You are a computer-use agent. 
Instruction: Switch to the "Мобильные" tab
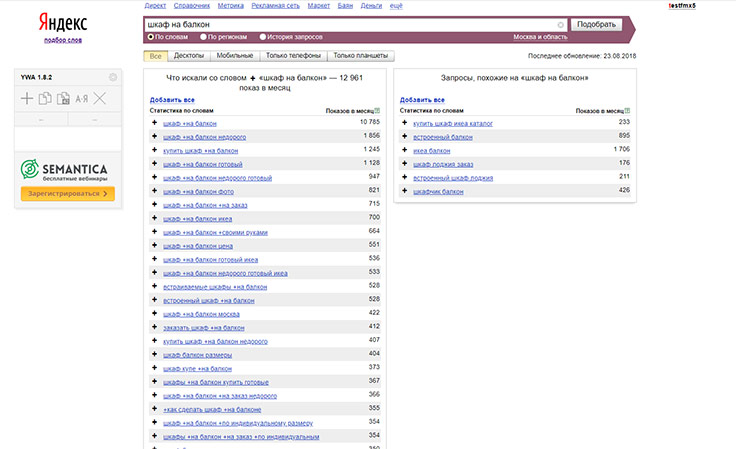(234, 57)
